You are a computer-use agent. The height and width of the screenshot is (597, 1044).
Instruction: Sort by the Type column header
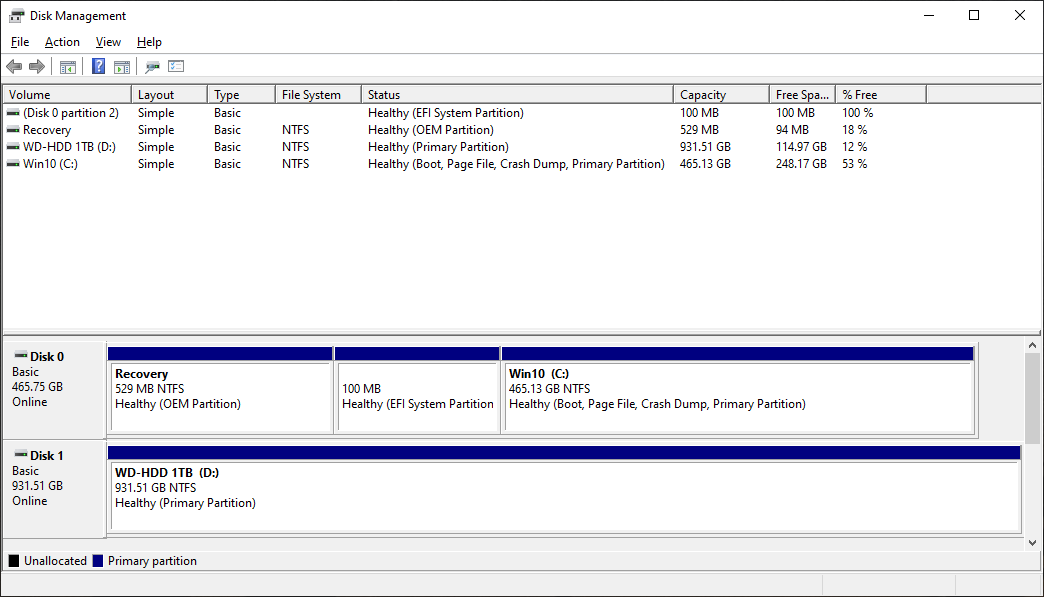pos(241,95)
